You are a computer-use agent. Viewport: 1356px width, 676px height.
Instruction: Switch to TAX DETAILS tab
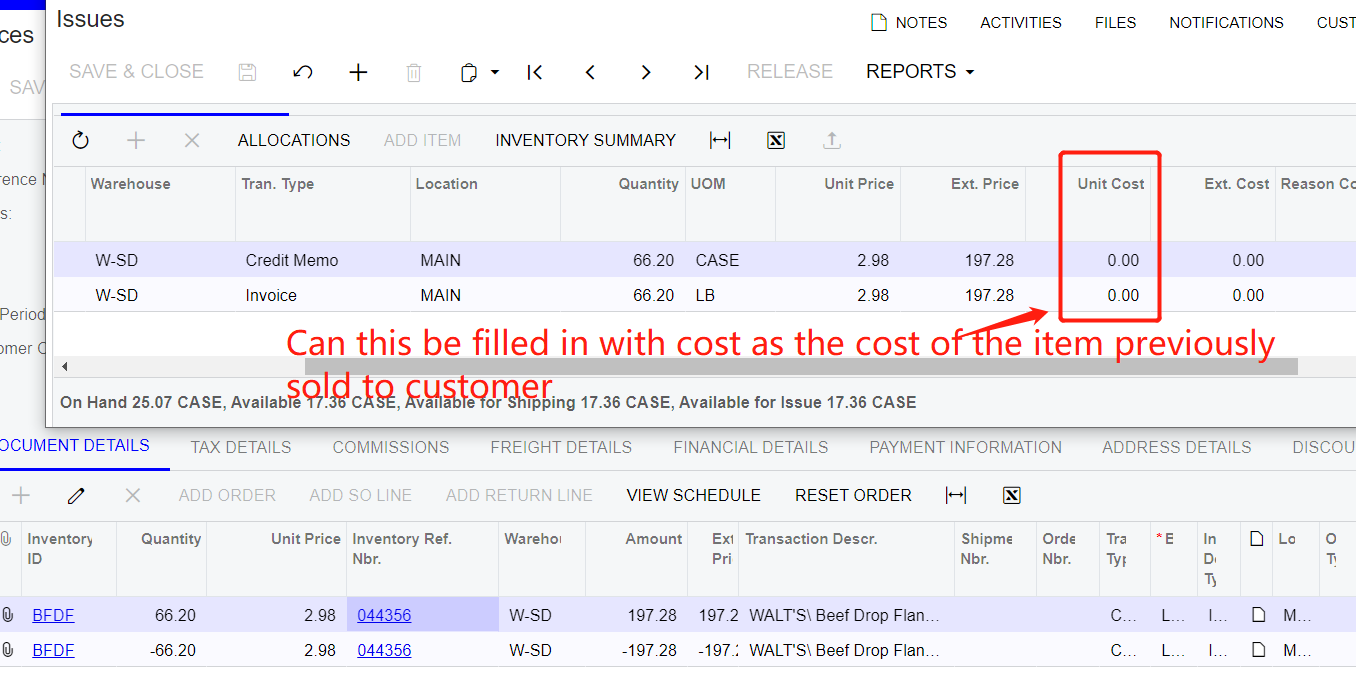241,447
